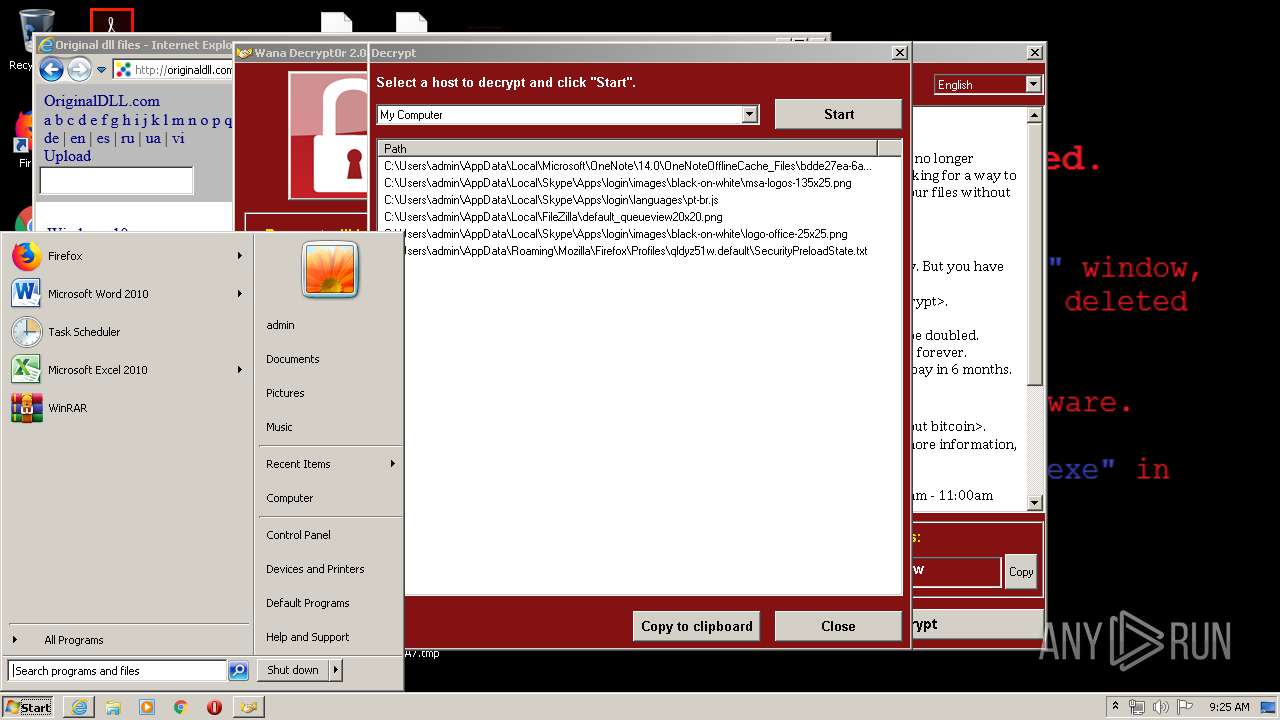Select the pt-br.js path row
Screen dimensions: 1280x720
coord(551,200)
